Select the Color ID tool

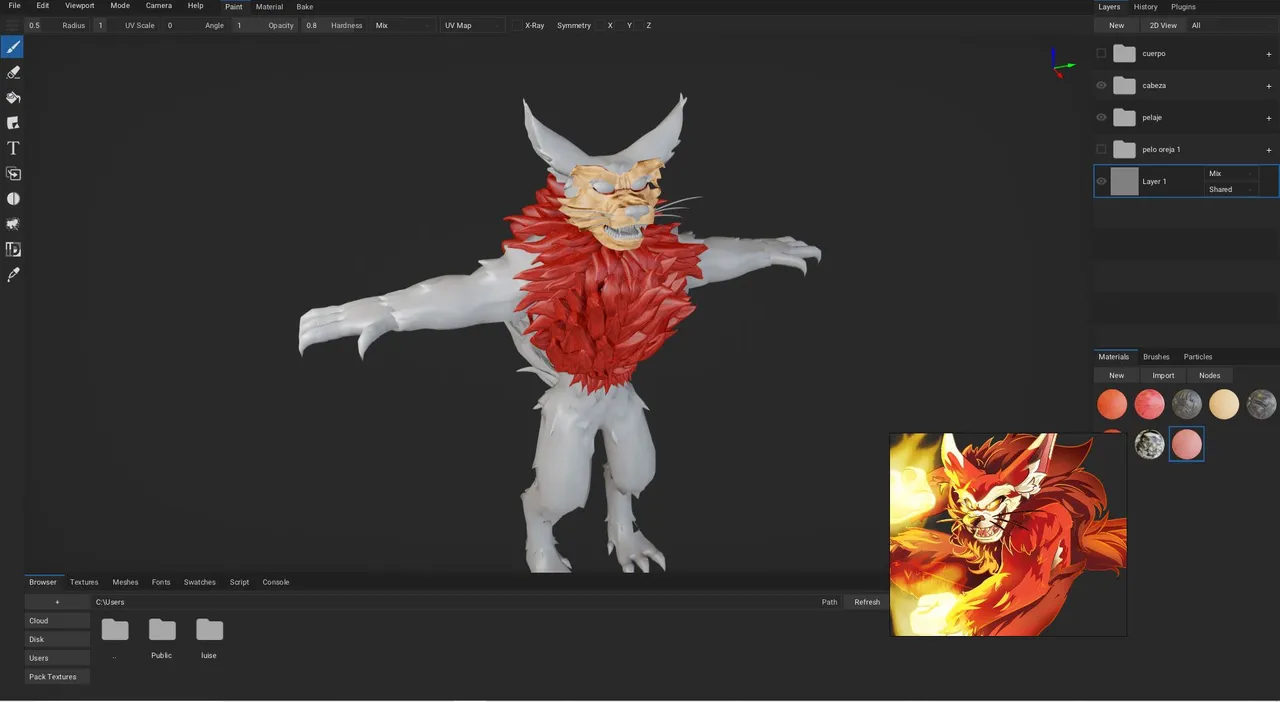point(13,249)
